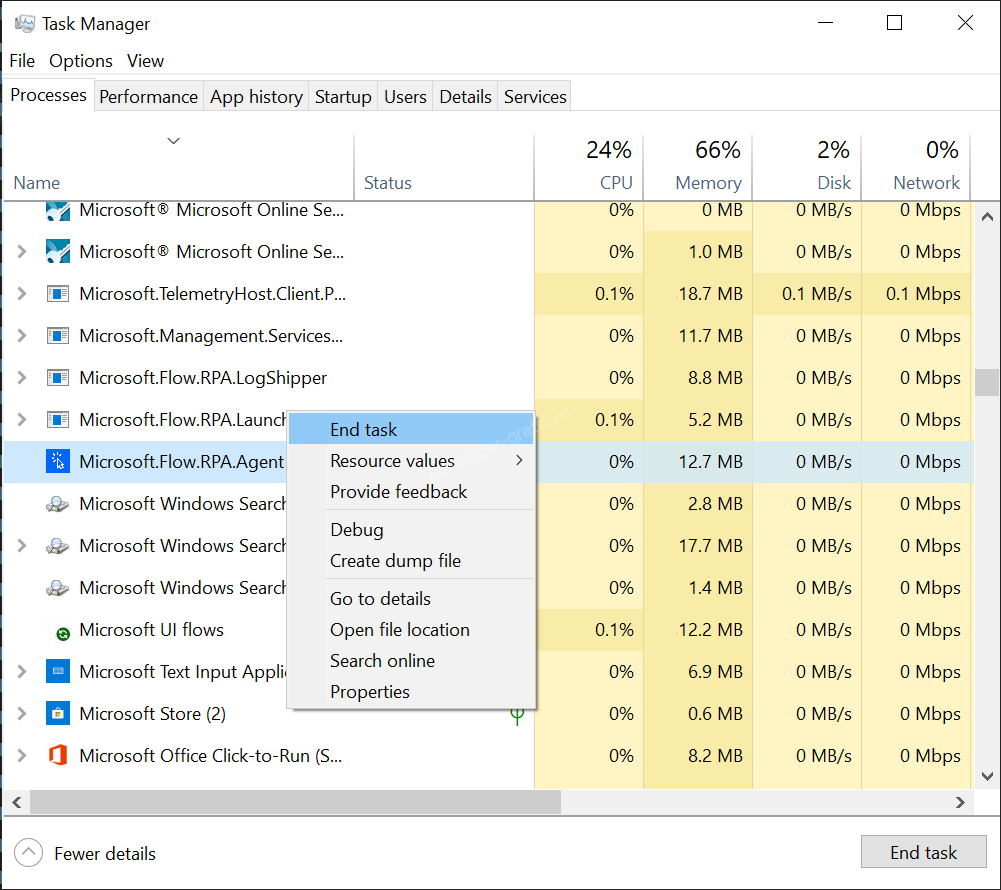Screen dimensions: 1001x890
Task: Click the Microsoft.Flow.RPA.Agent cursor icon
Action: 58,462
